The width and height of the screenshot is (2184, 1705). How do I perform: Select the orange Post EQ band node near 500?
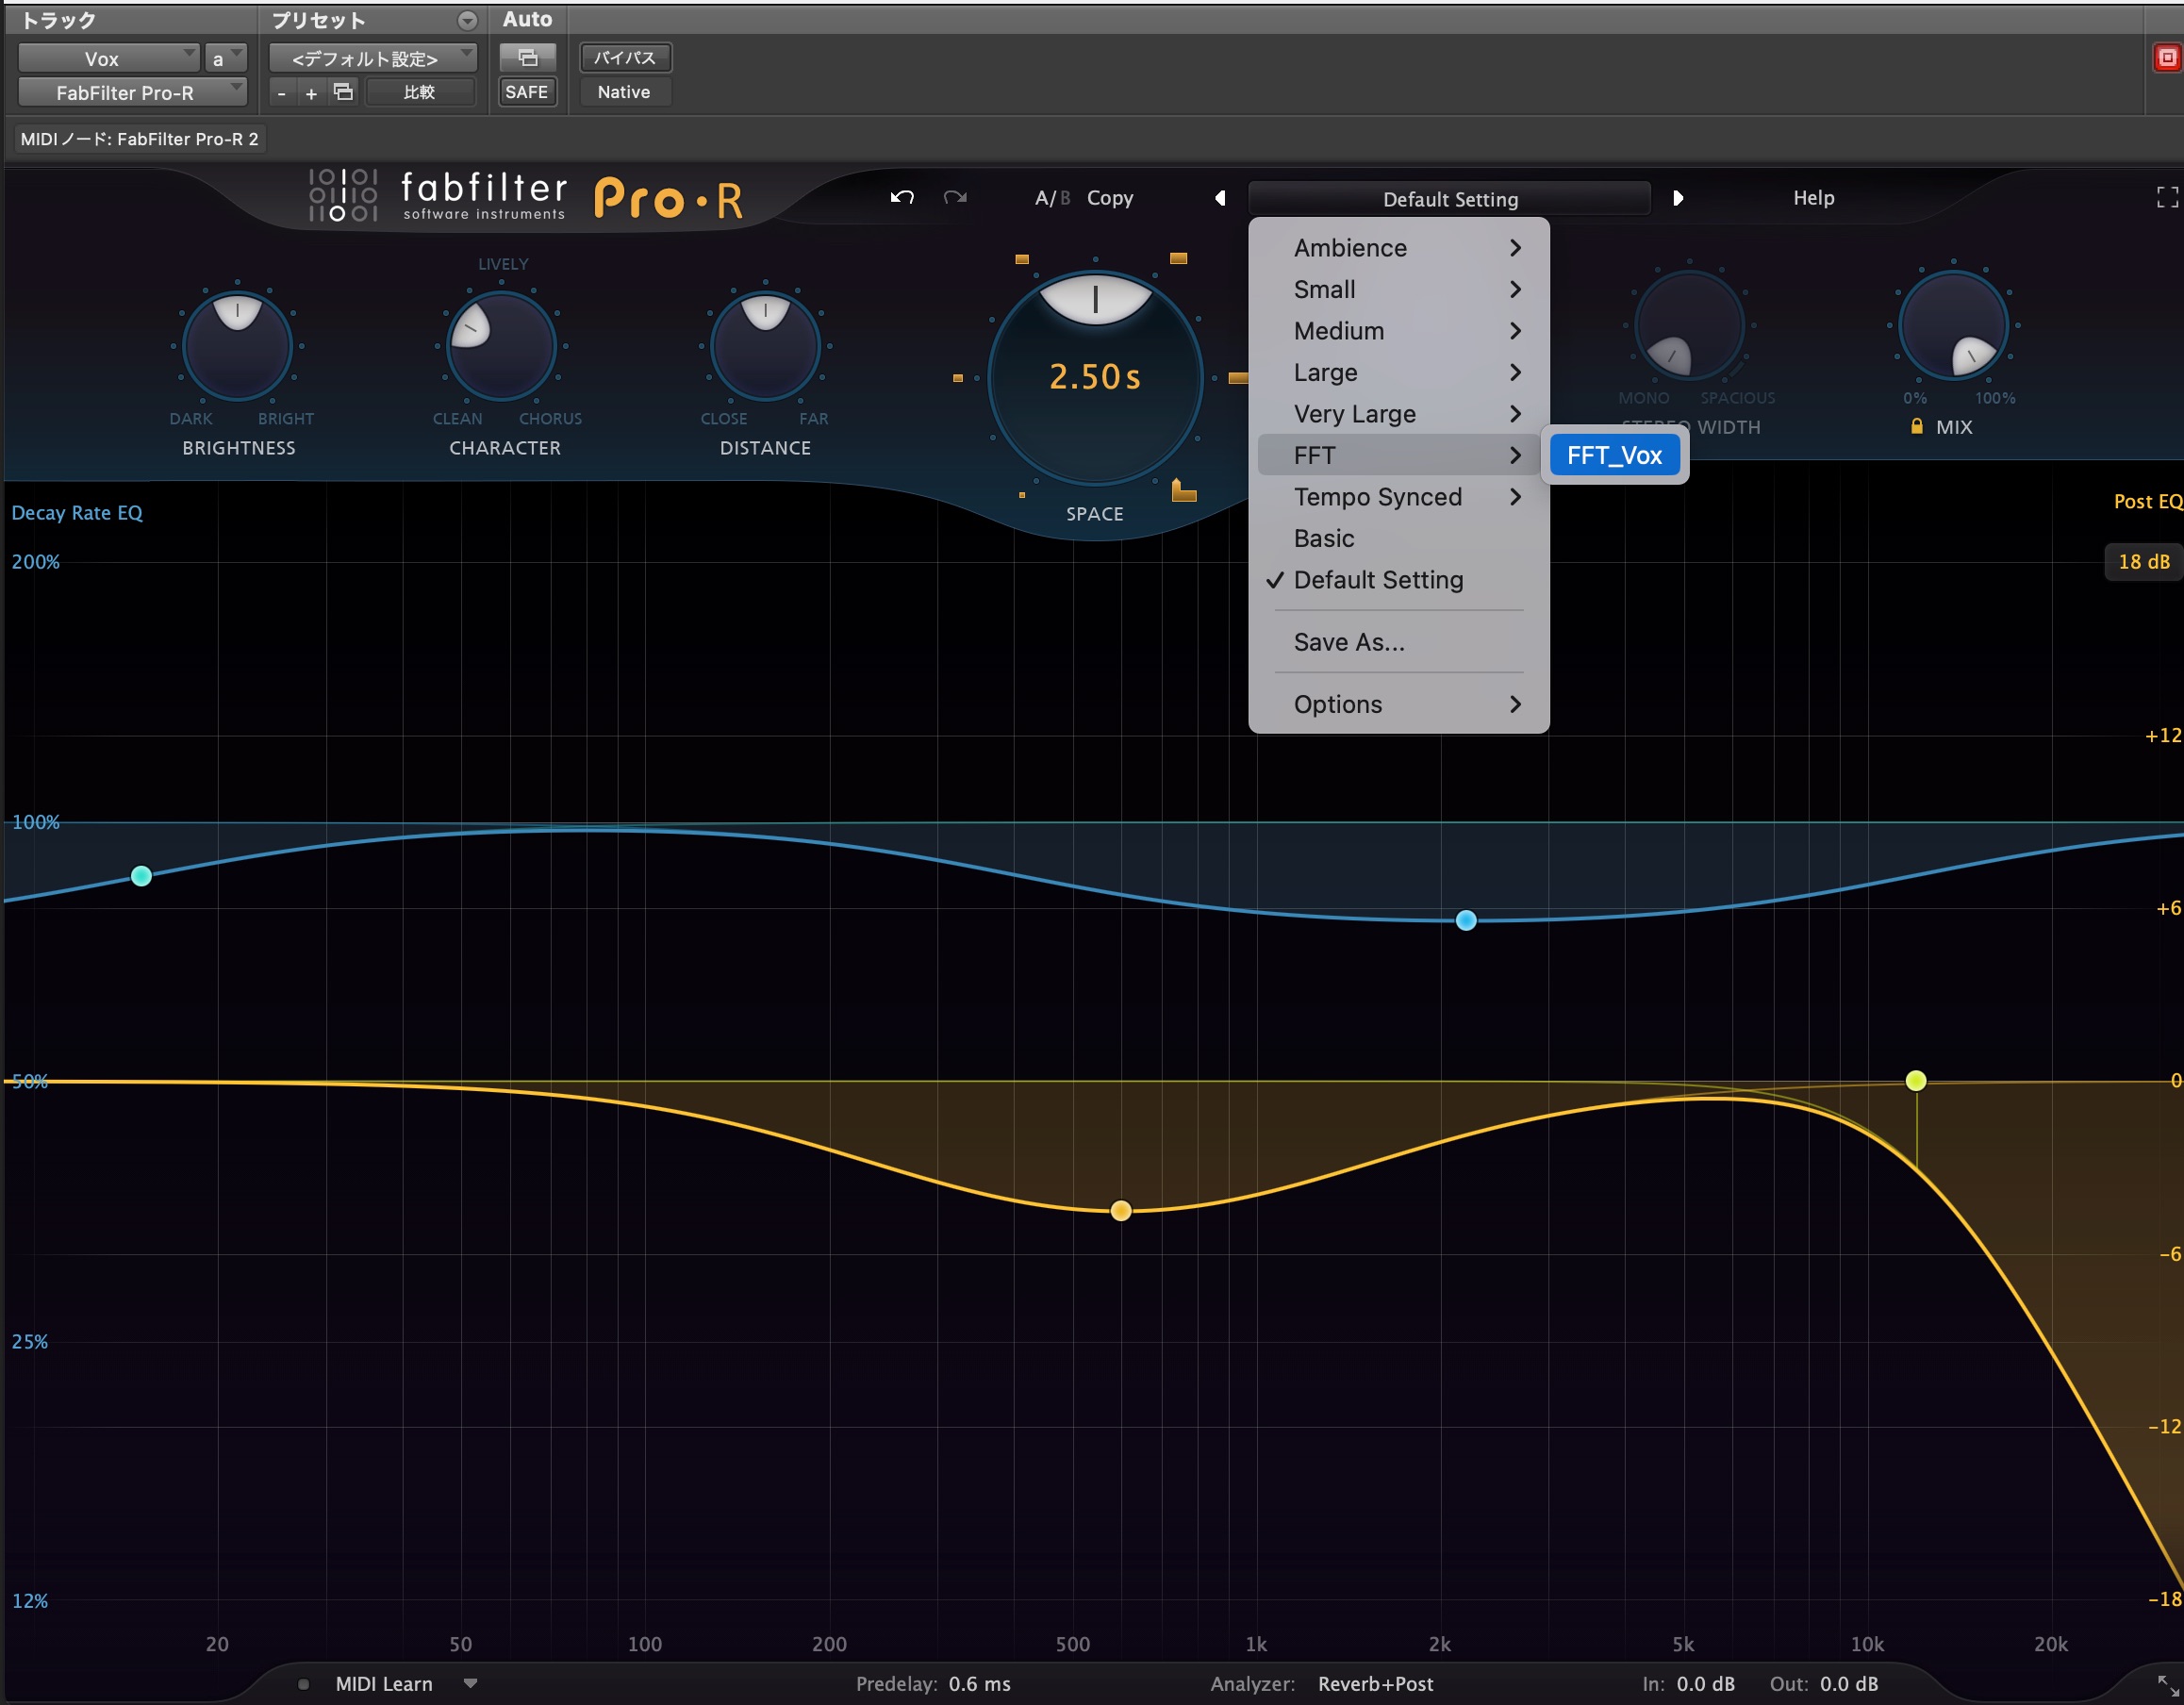coord(1121,1211)
